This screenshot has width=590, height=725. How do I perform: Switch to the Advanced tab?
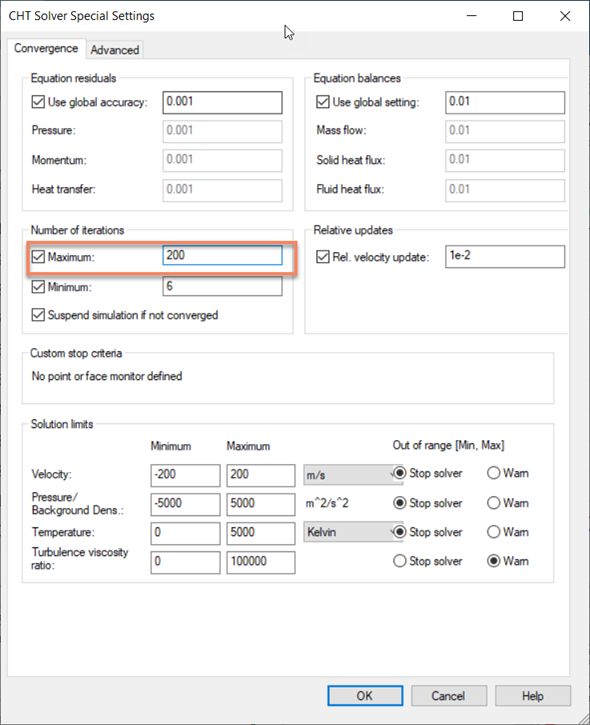click(x=115, y=50)
